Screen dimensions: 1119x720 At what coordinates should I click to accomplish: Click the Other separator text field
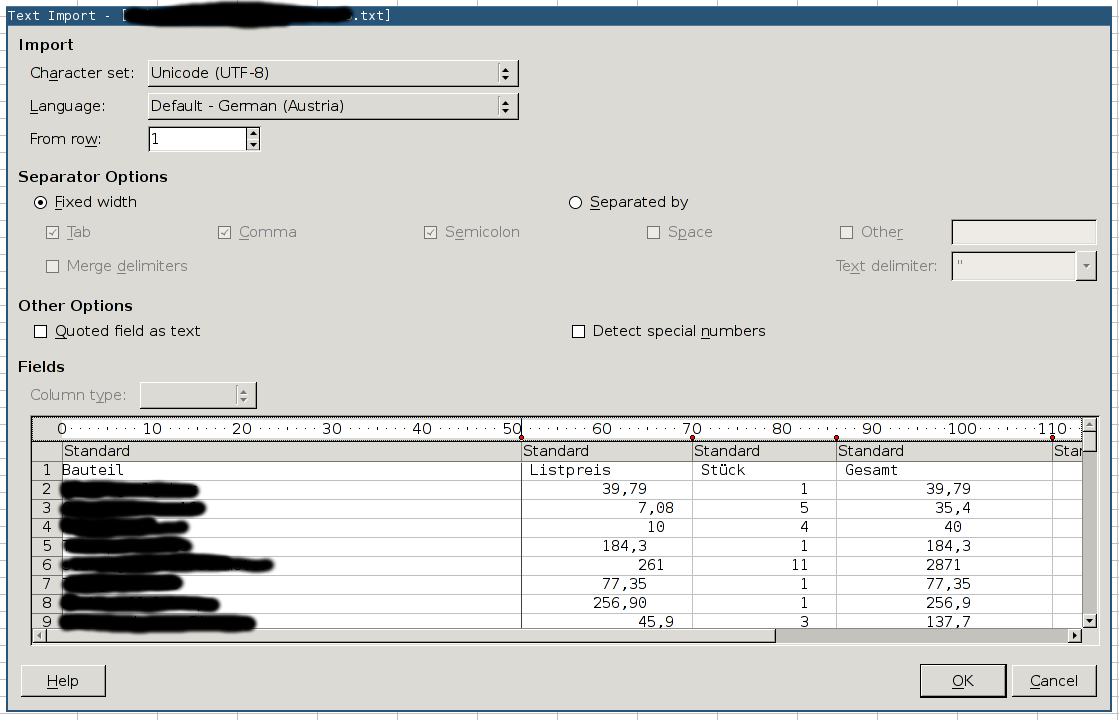click(x=1023, y=233)
